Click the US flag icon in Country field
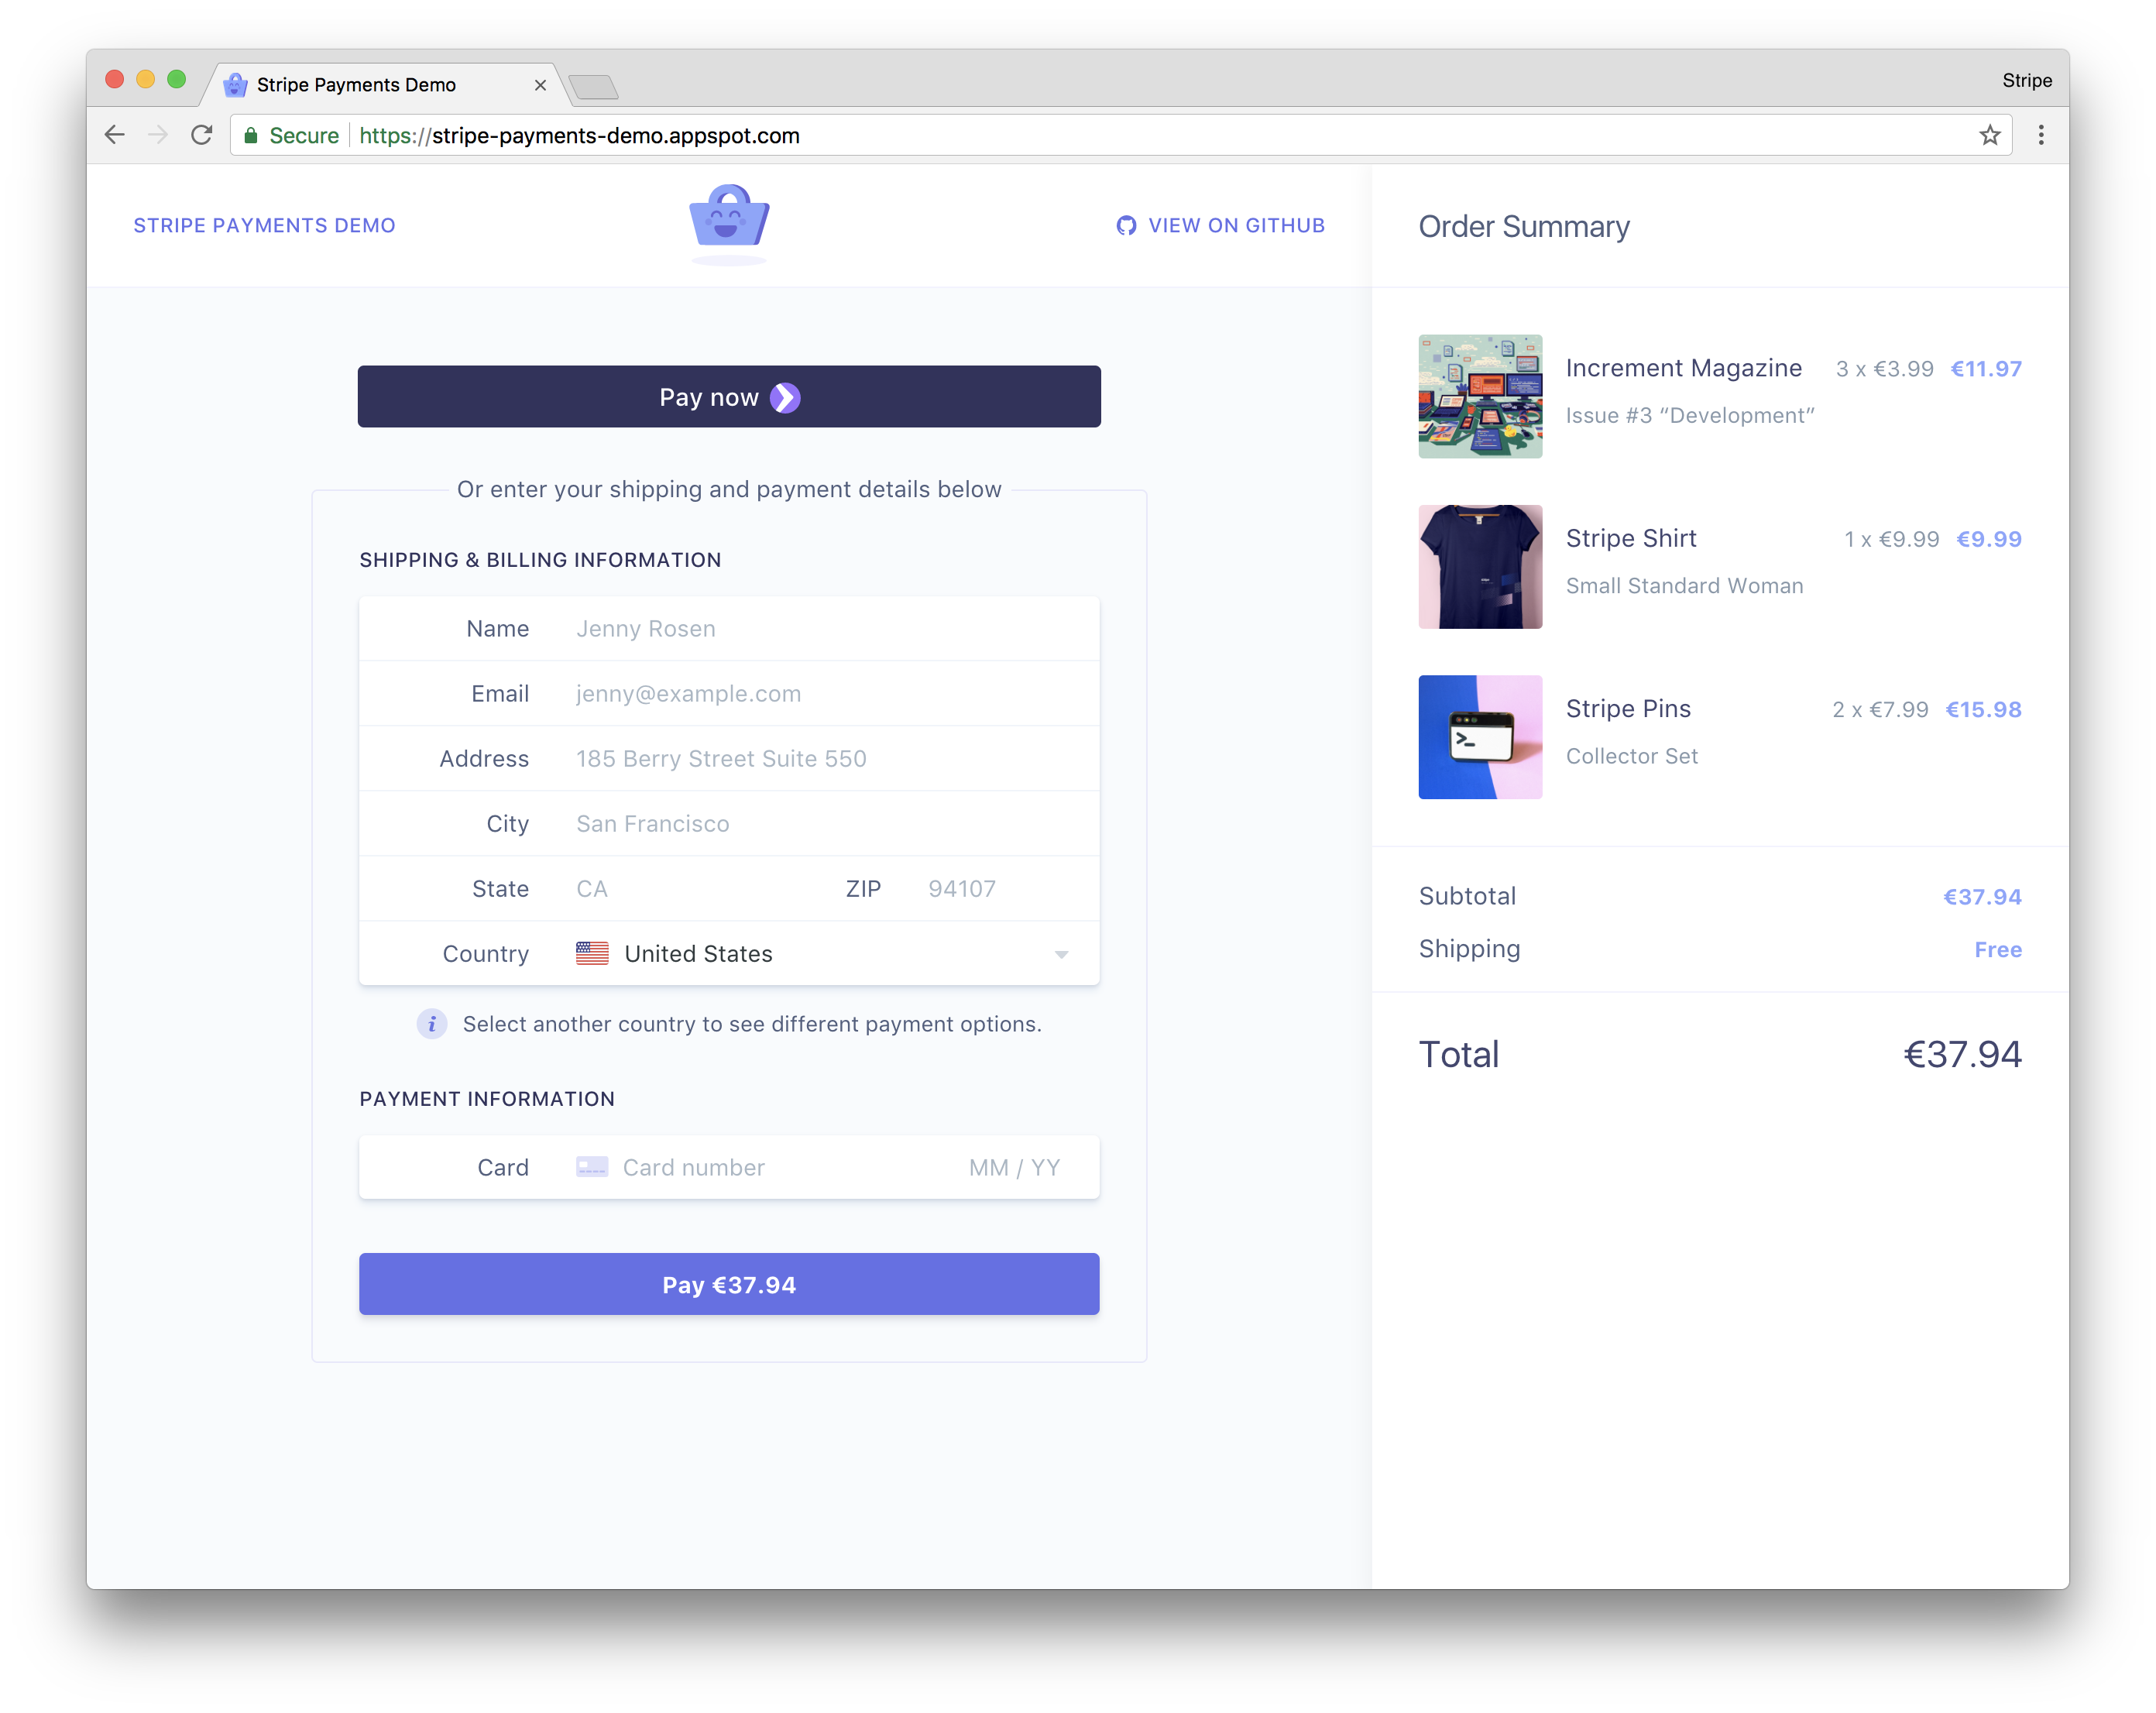 (592, 953)
